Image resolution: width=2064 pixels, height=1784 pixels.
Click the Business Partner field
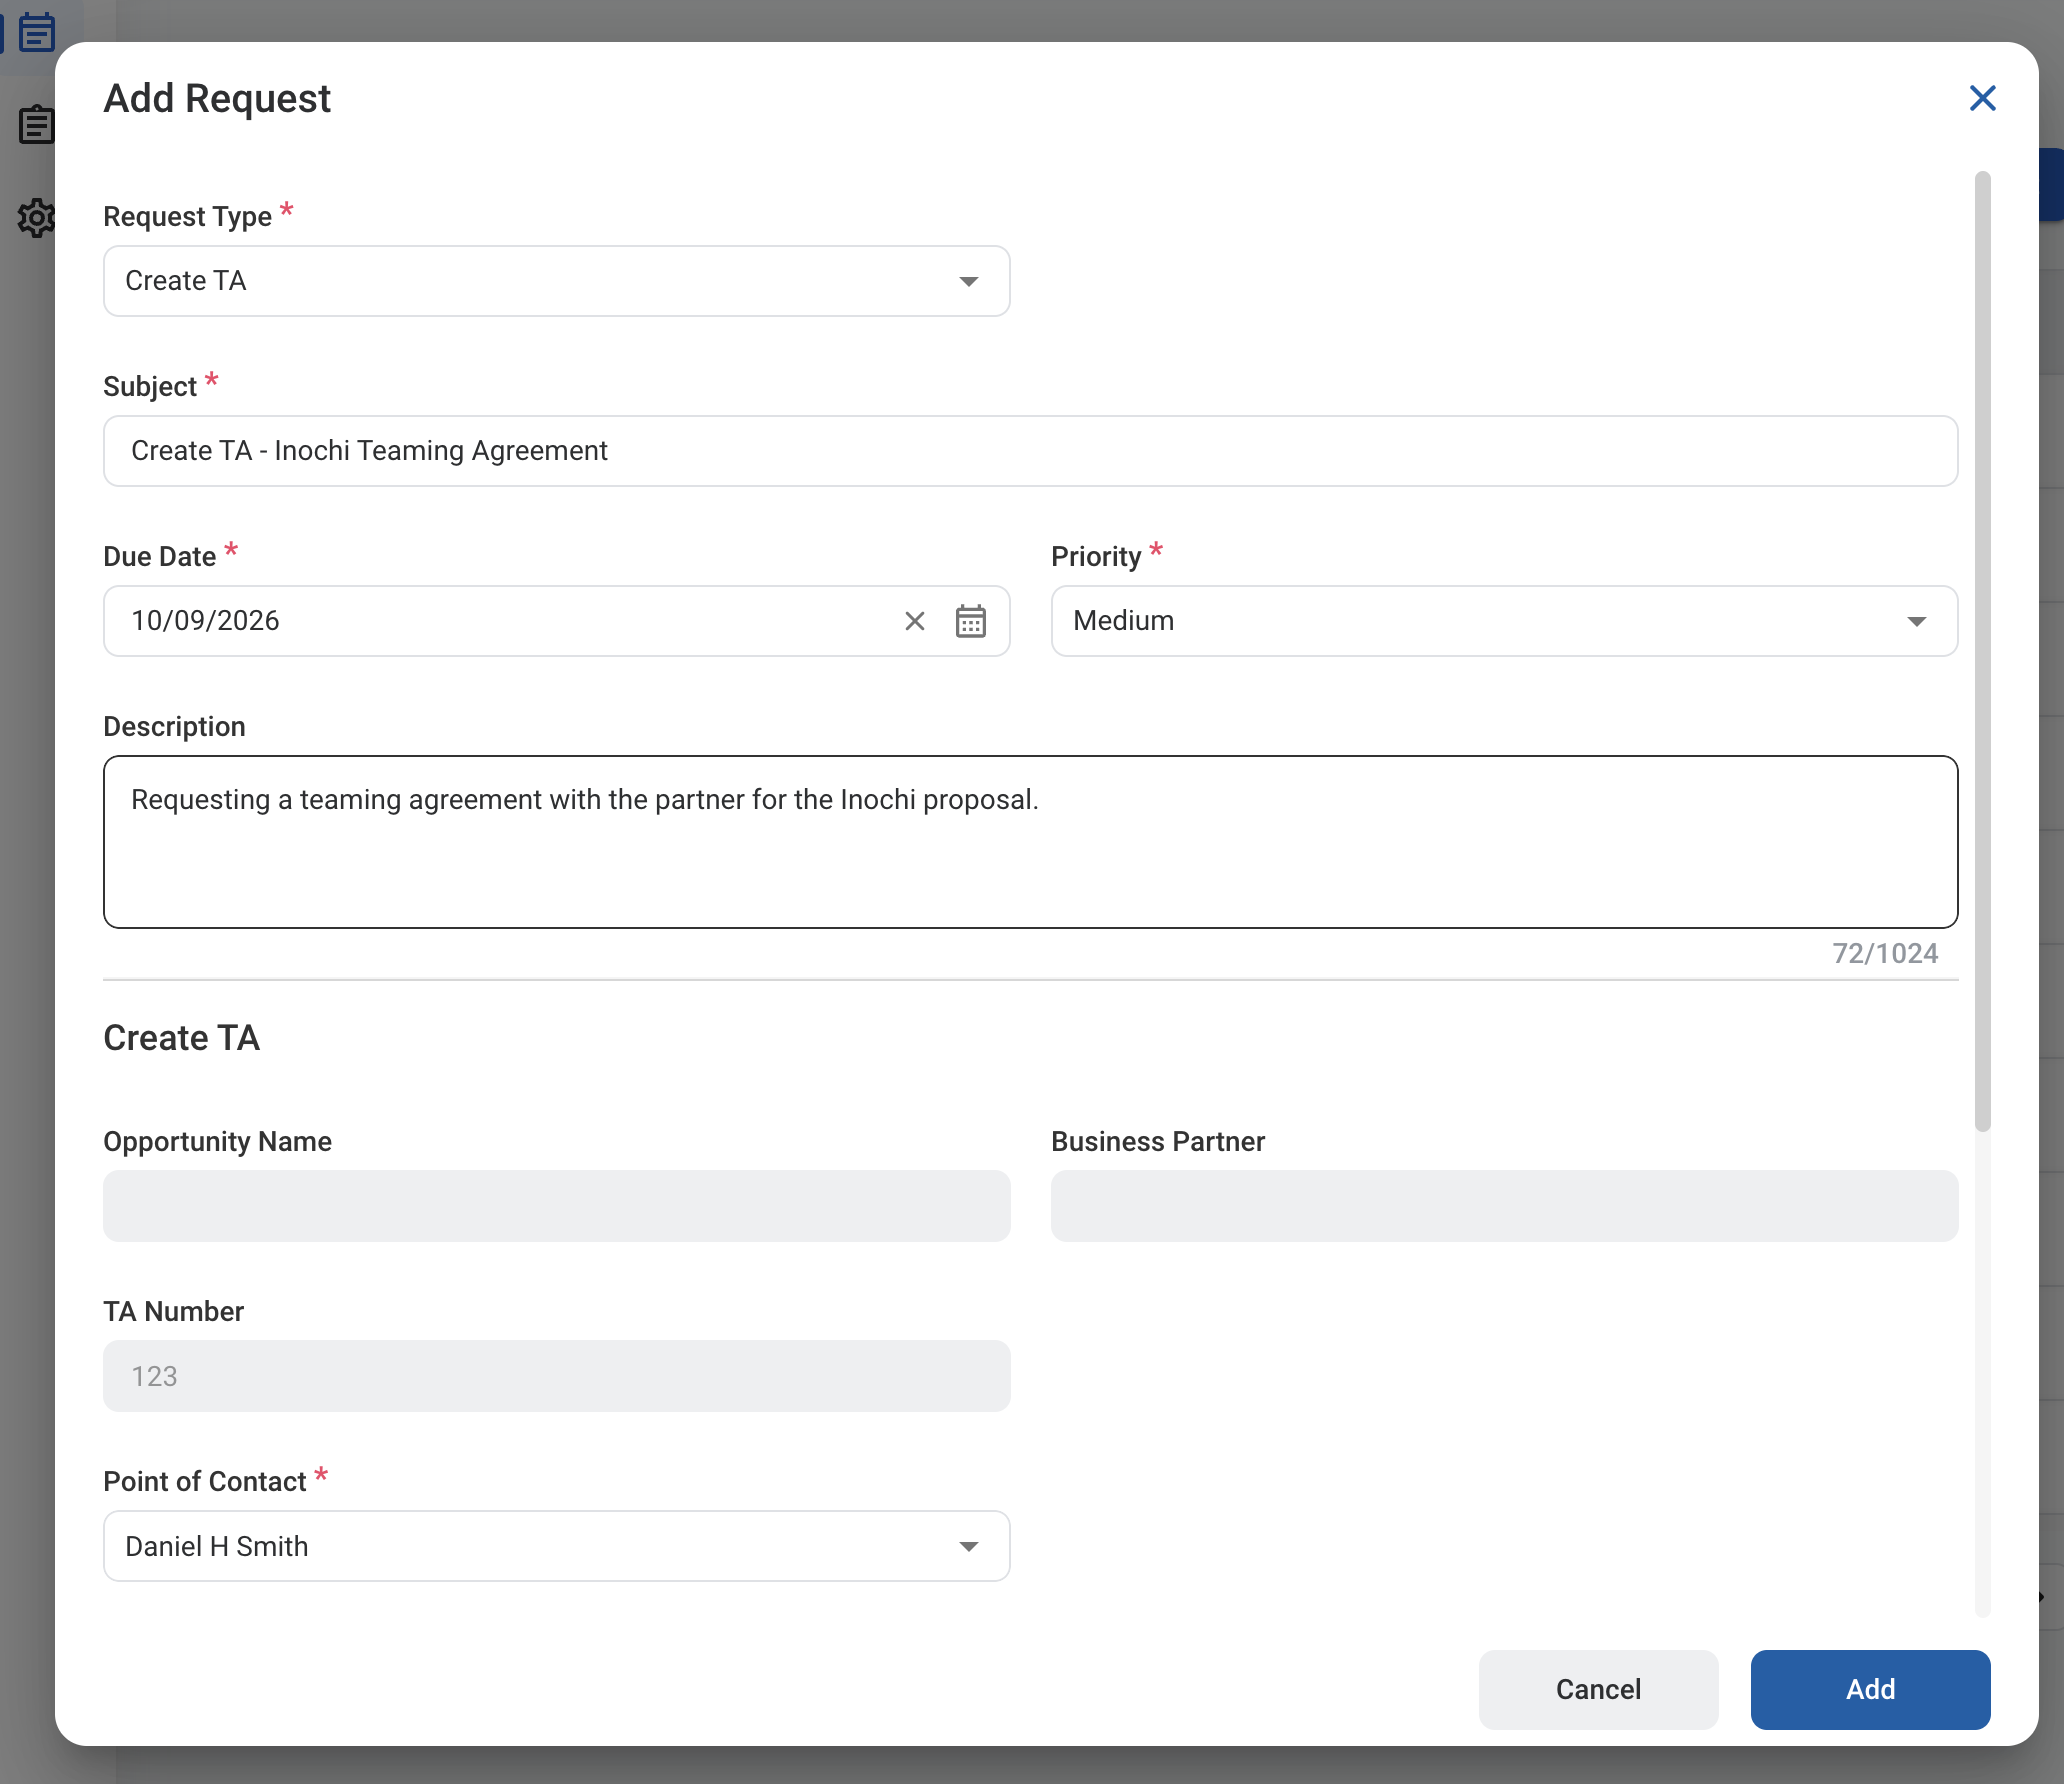click(1504, 1206)
